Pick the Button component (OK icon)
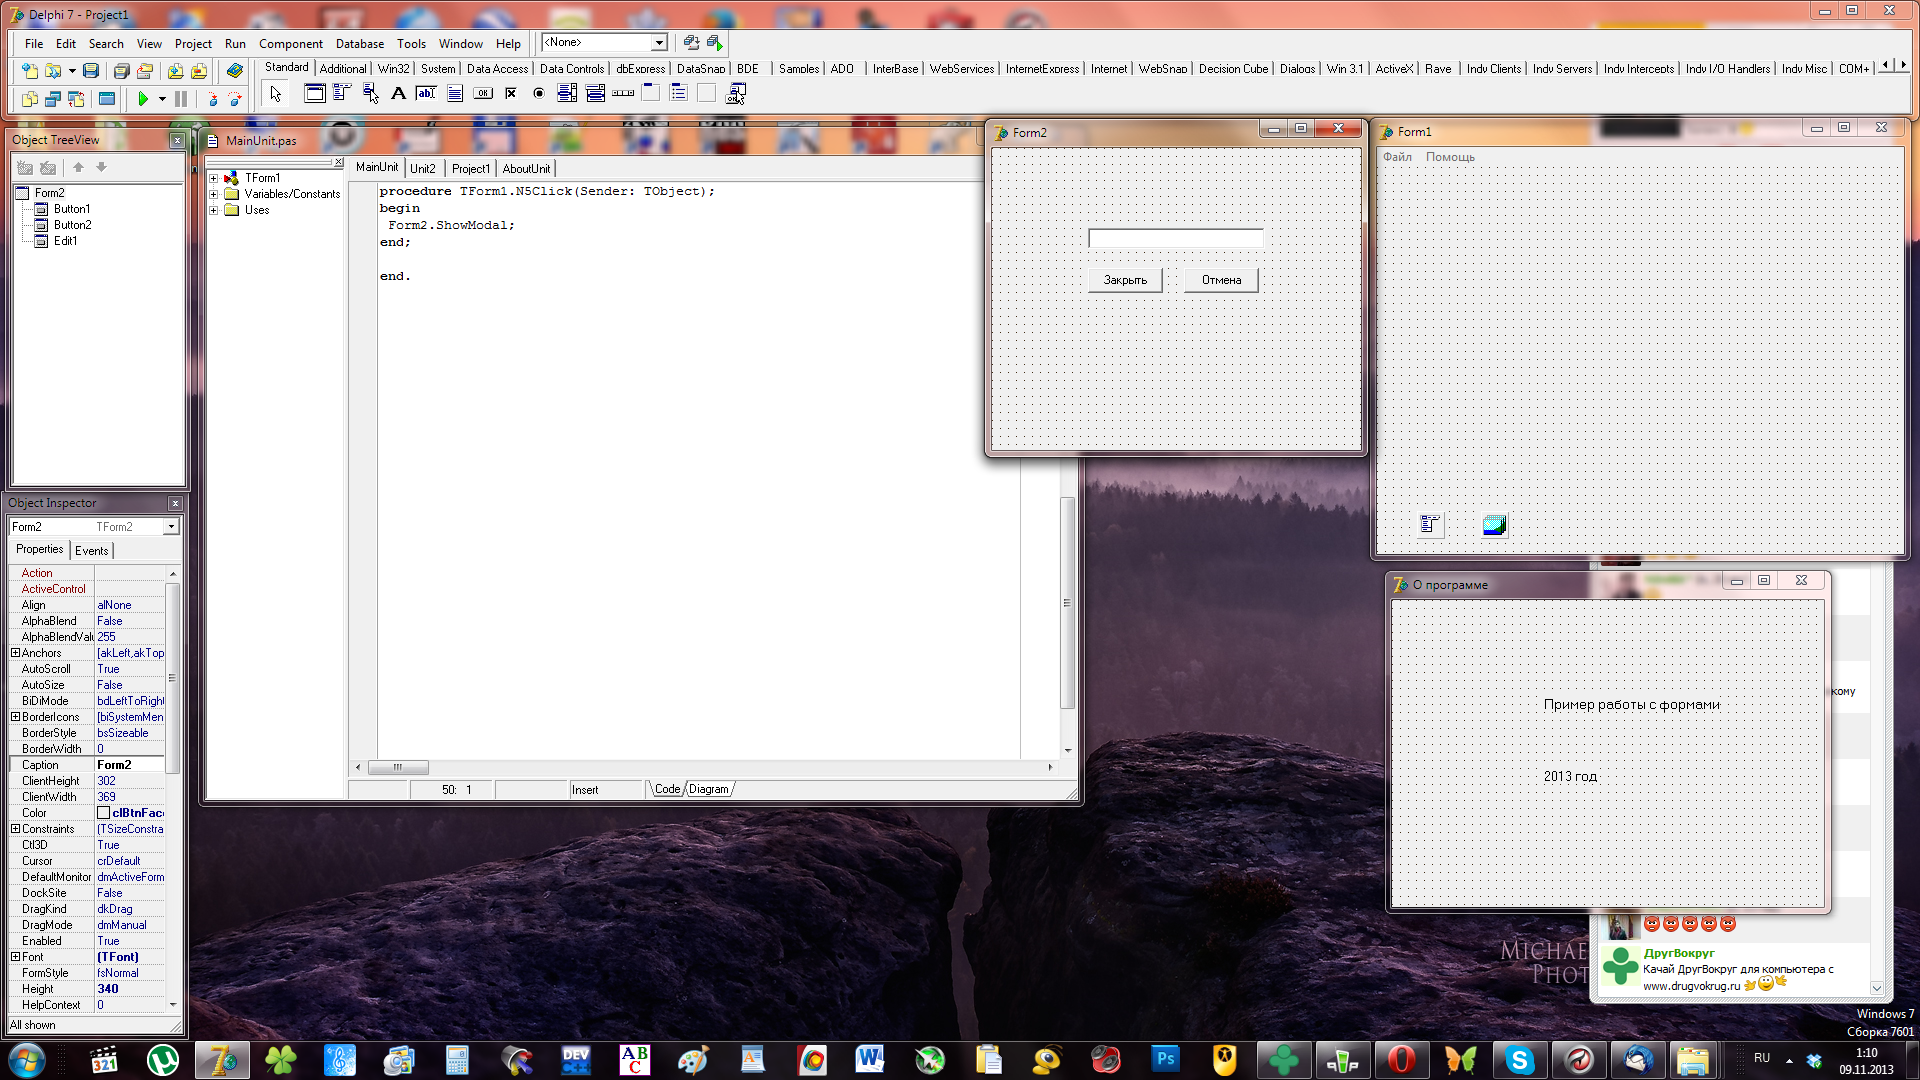 pyautogui.click(x=483, y=94)
